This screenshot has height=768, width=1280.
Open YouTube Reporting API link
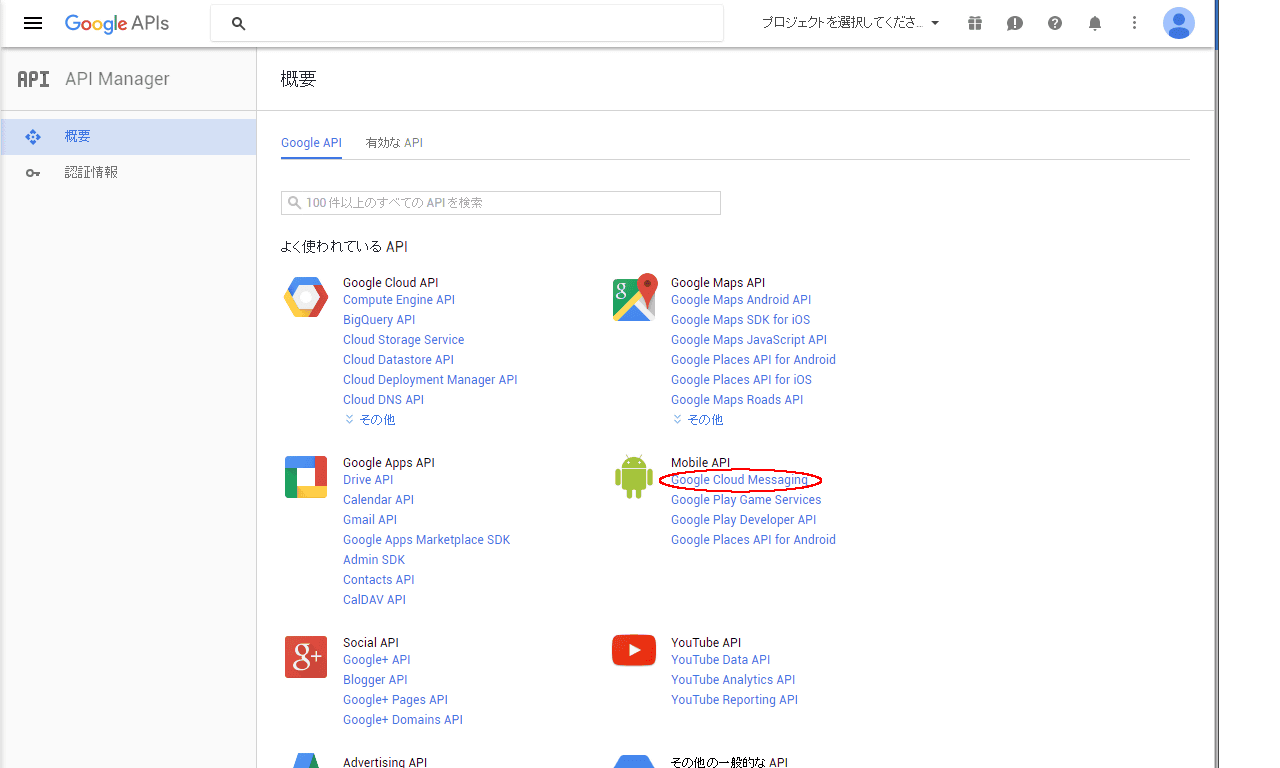pyautogui.click(x=734, y=700)
